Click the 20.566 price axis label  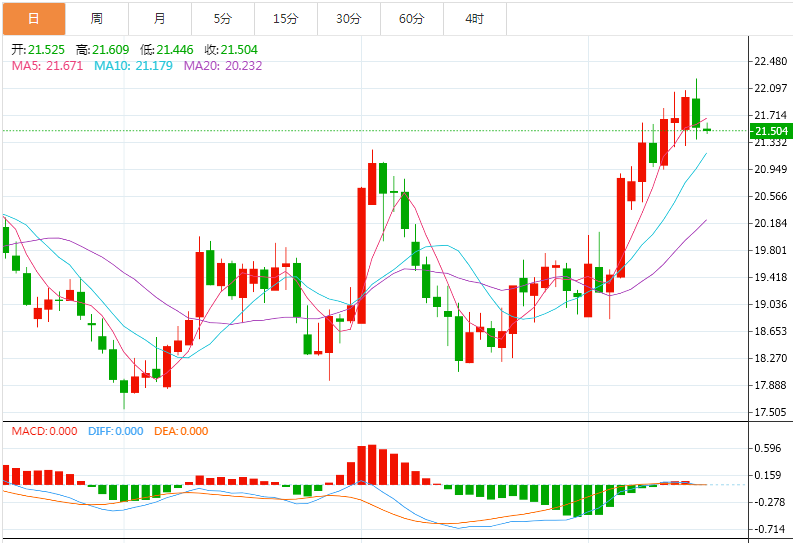coord(771,196)
